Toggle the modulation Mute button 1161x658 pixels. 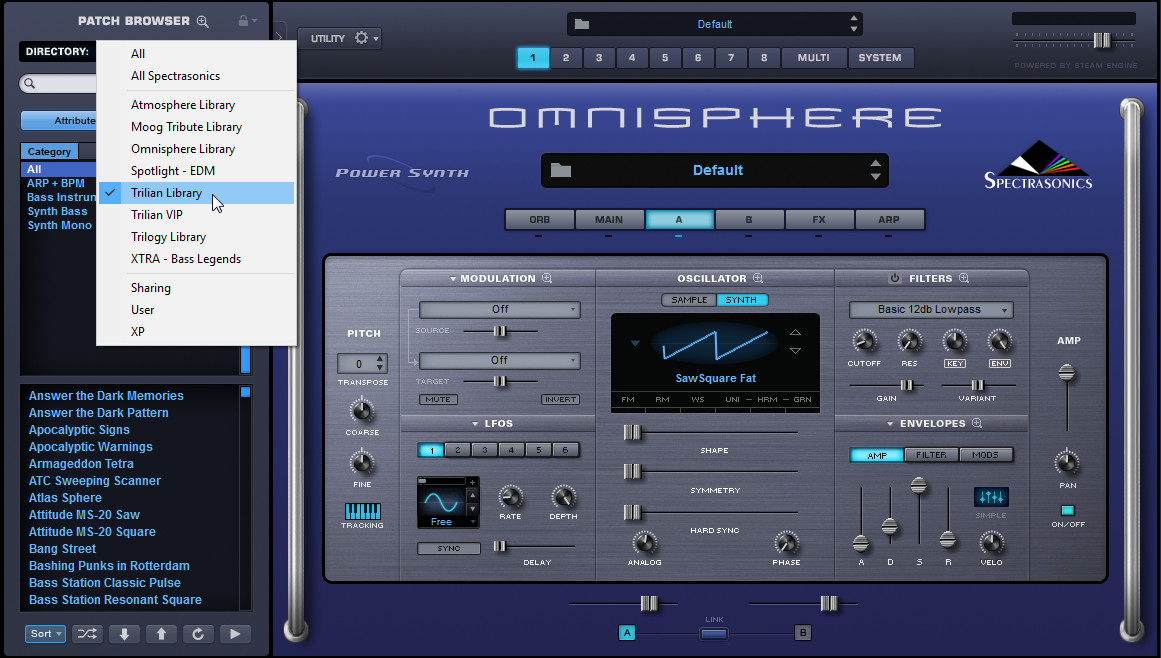pyautogui.click(x=438, y=399)
